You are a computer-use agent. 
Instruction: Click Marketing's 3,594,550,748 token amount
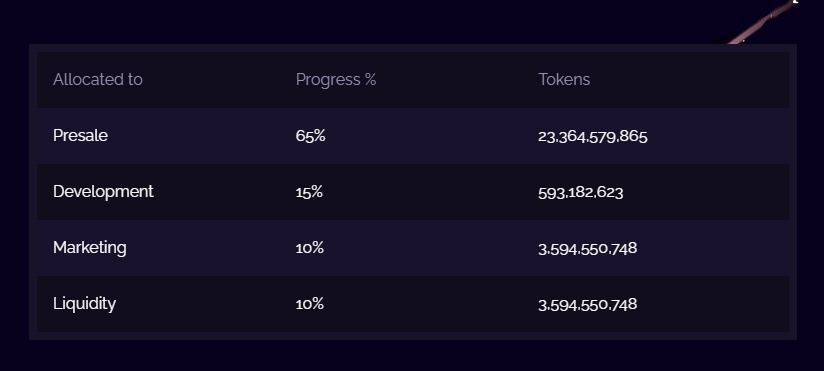point(588,249)
